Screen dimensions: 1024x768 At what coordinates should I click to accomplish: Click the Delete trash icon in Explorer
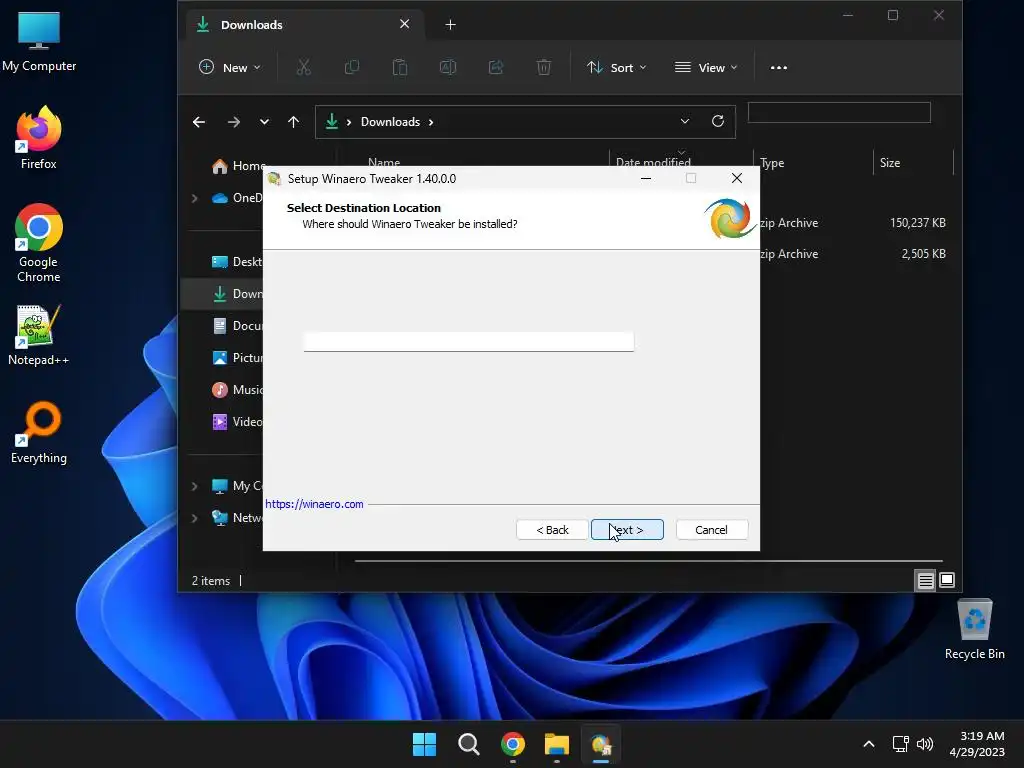pyautogui.click(x=543, y=67)
